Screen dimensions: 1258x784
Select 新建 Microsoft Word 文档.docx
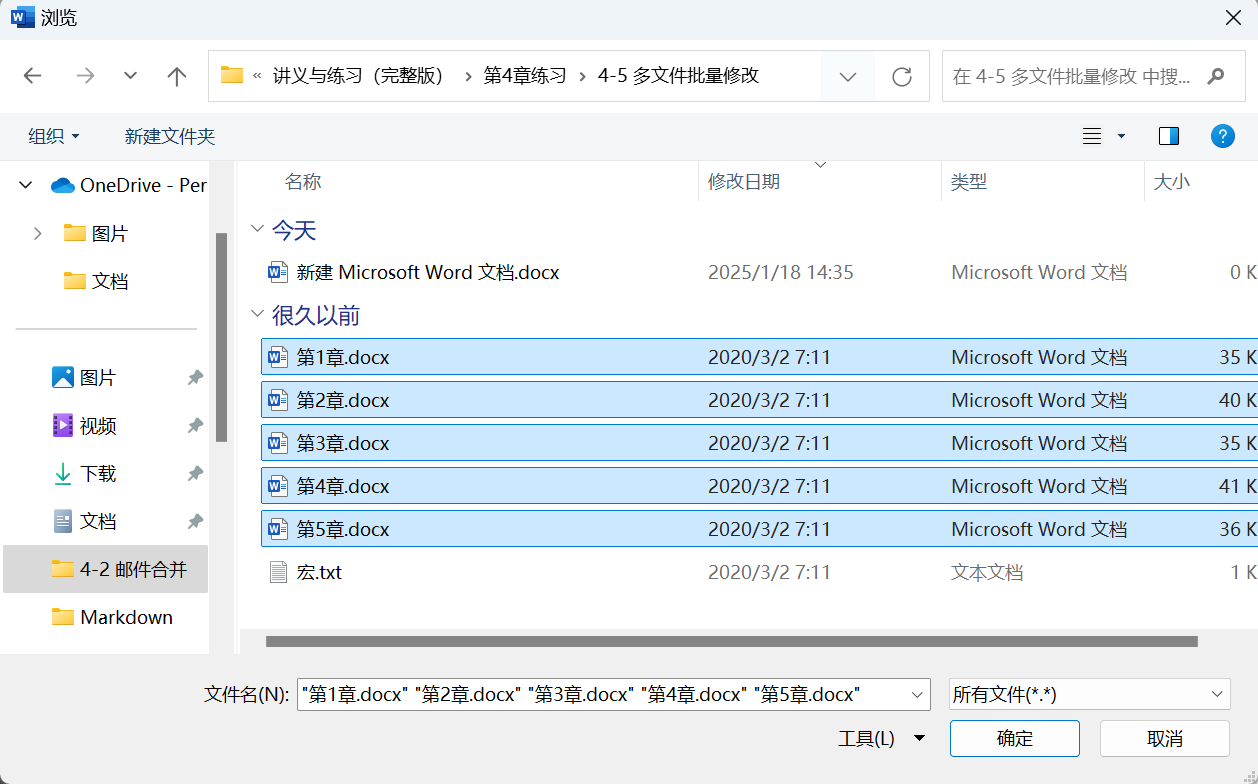[428, 272]
